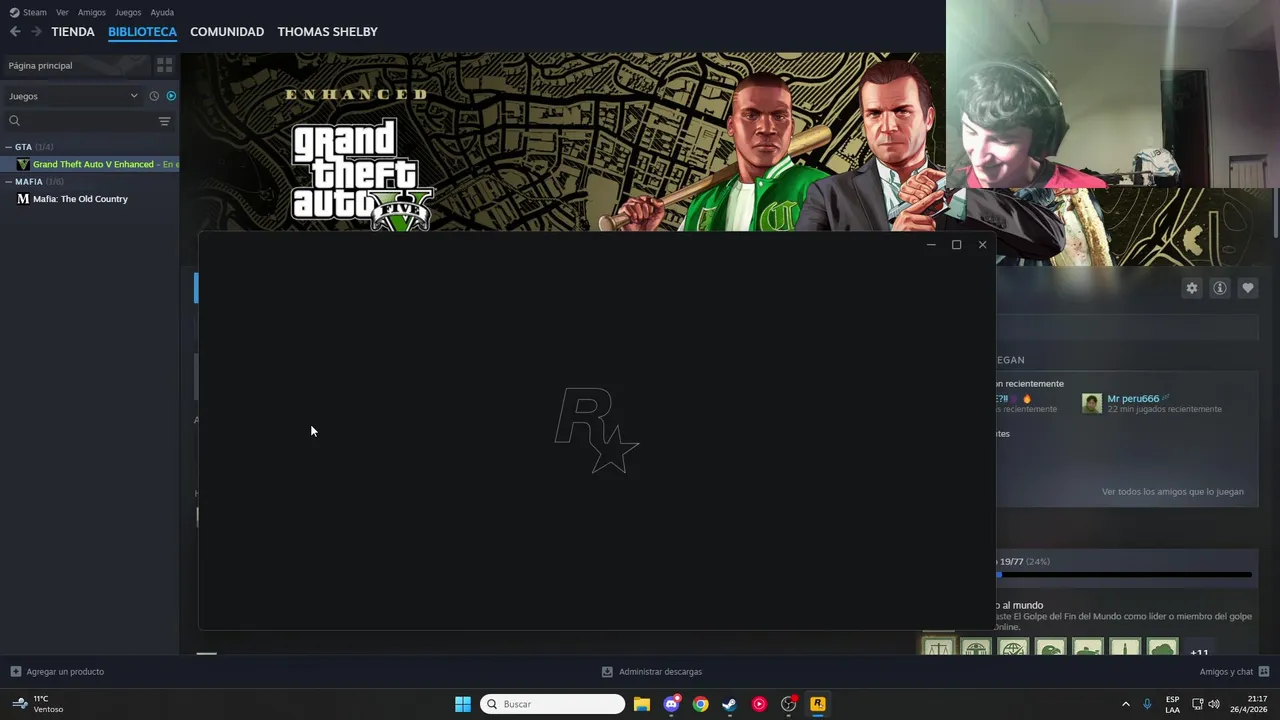Open the Amigos menu

point(92,12)
